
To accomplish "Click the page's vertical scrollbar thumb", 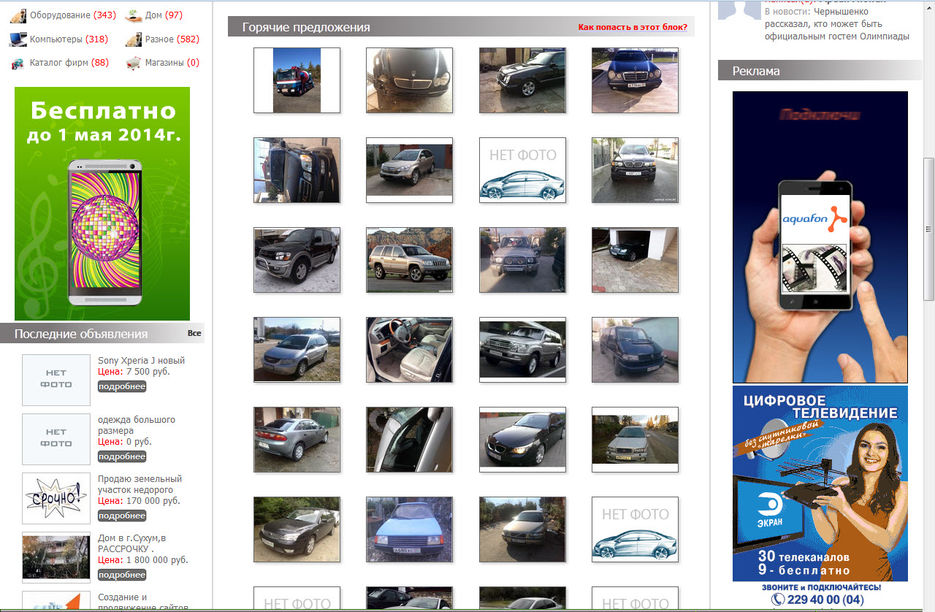I will click(x=928, y=230).
